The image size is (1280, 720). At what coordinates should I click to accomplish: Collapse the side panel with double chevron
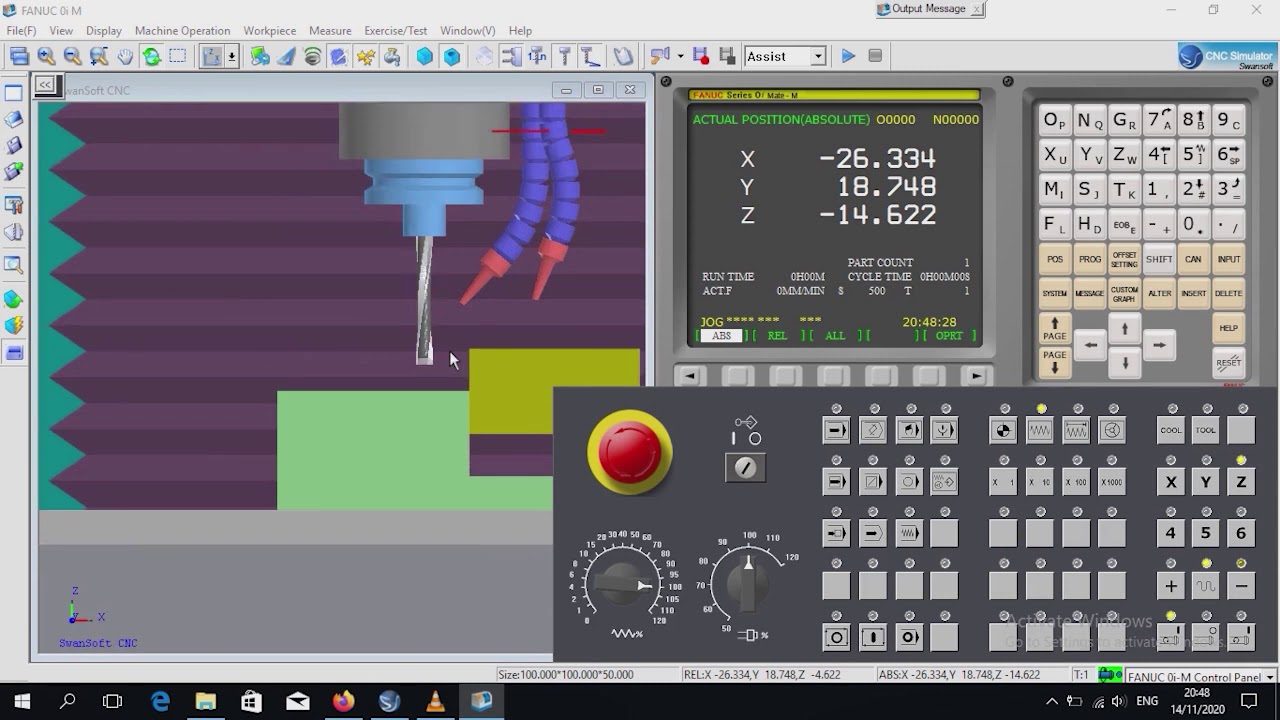(x=45, y=86)
